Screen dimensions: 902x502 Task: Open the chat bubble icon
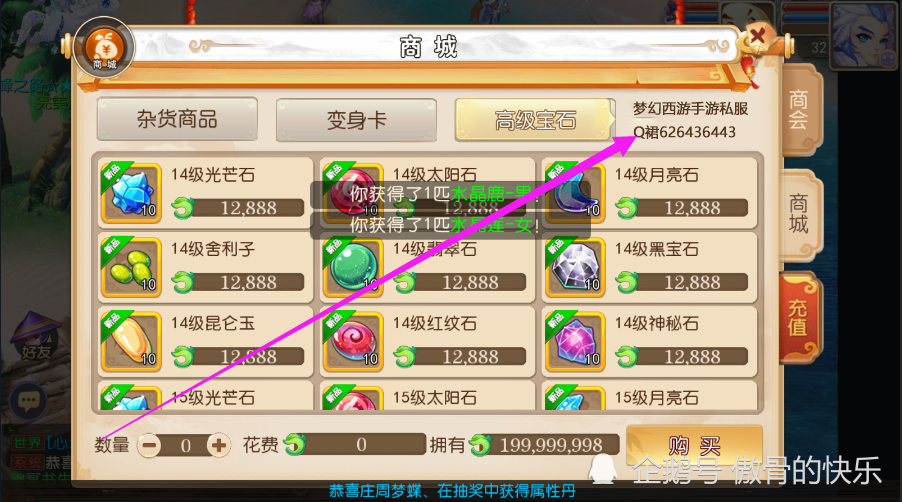coord(28,400)
